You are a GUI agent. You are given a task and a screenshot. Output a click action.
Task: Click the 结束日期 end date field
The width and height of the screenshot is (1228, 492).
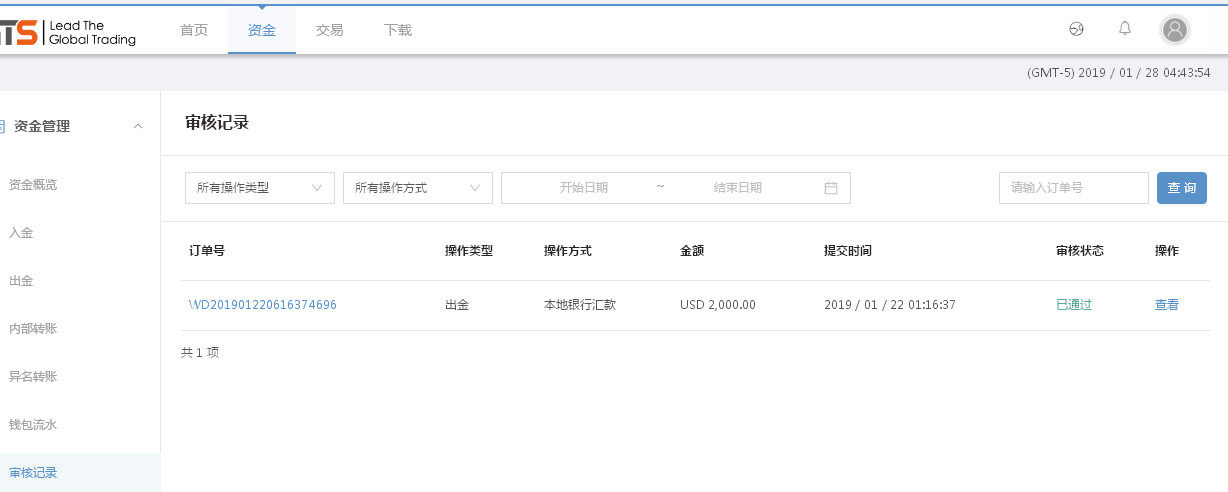pos(737,188)
